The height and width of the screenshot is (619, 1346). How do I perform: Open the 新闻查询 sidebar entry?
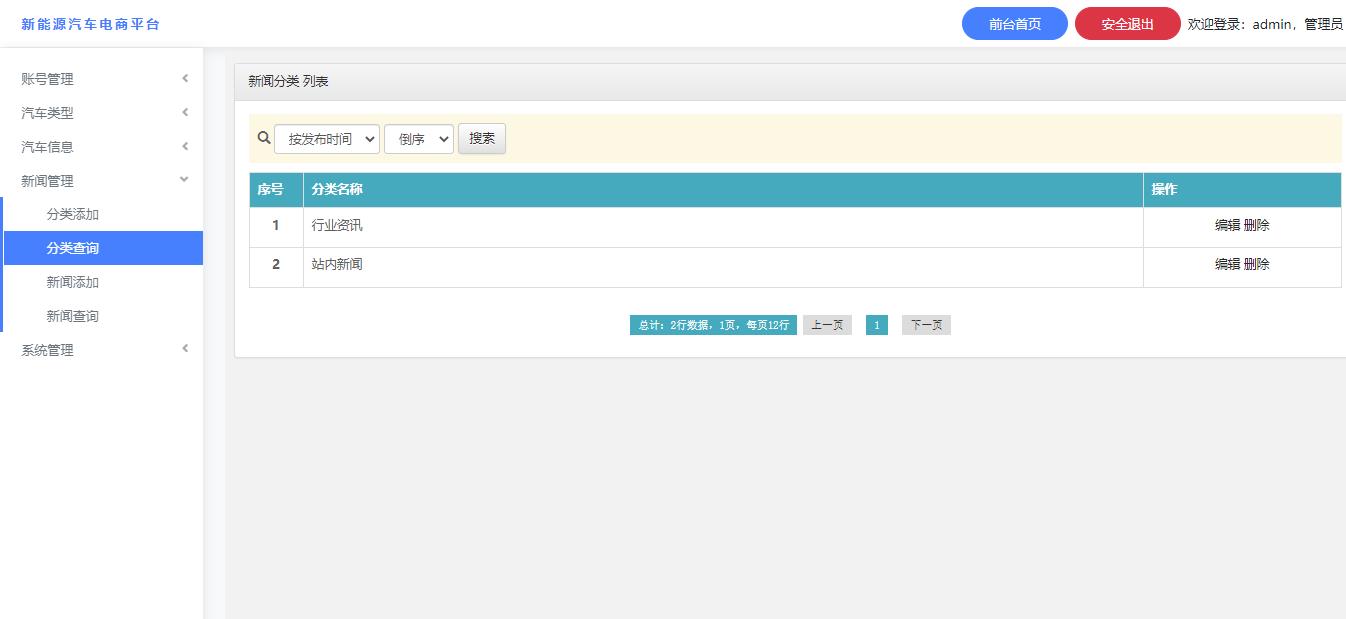point(72,316)
